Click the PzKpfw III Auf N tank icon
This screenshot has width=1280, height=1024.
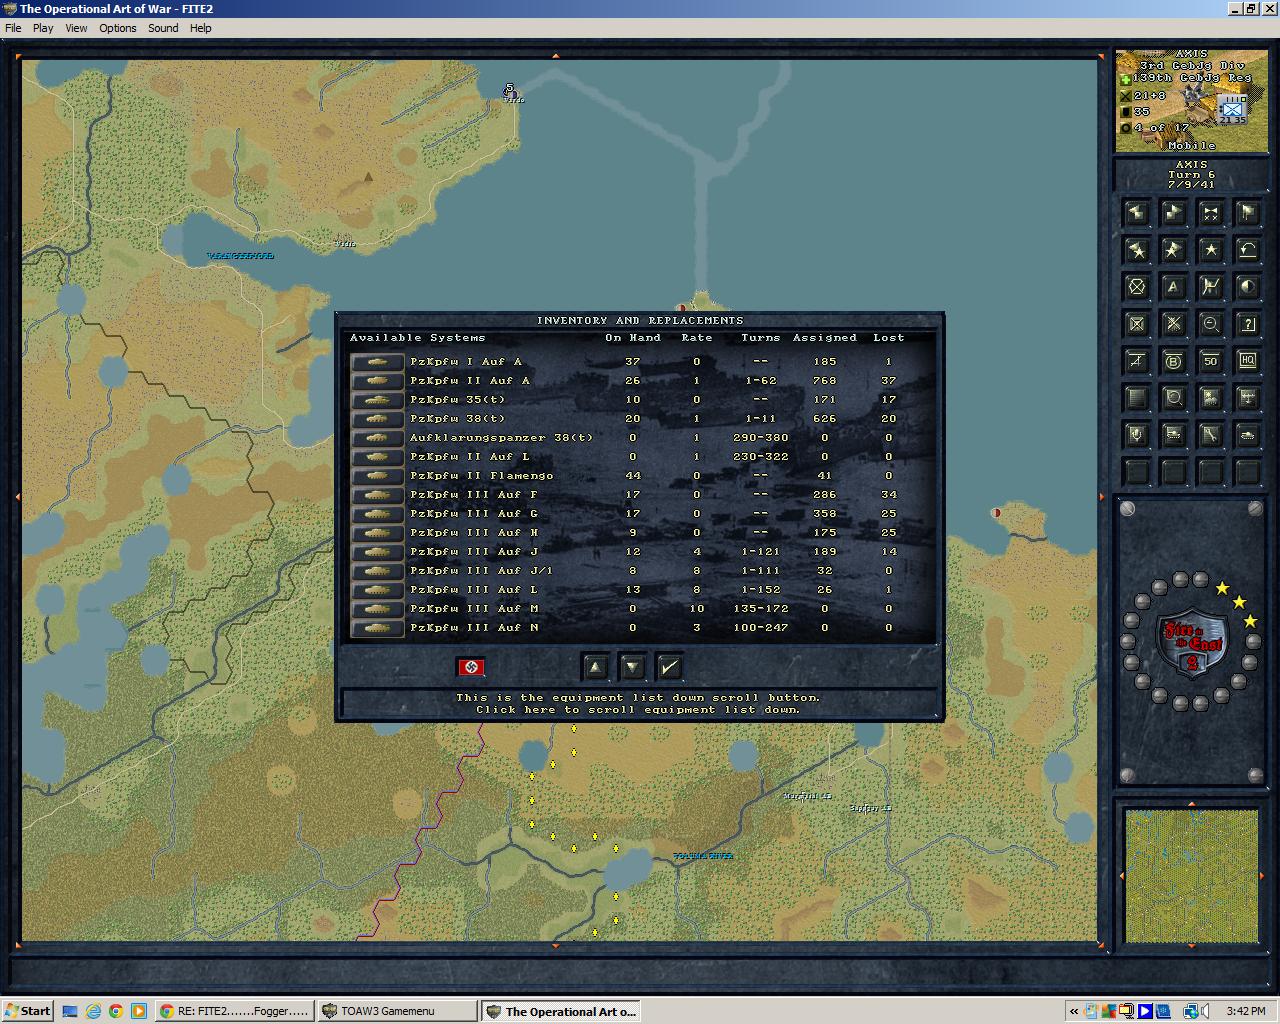377,628
